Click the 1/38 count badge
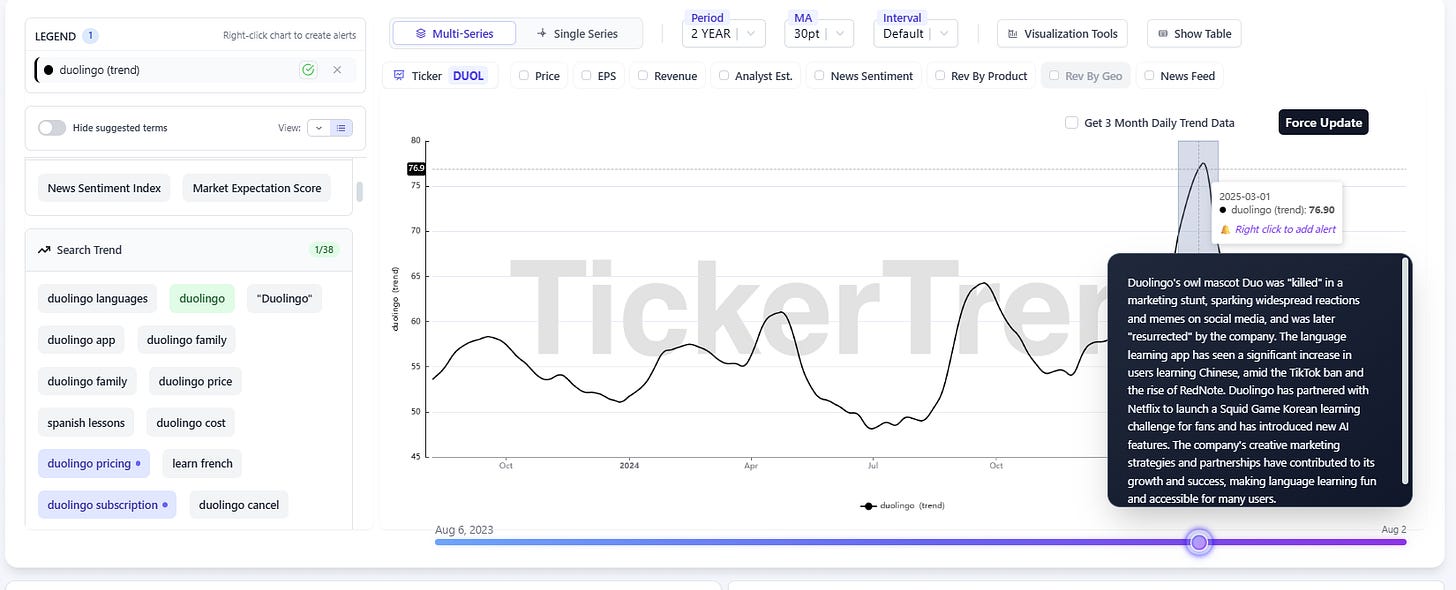Image resolution: width=1456 pixels, height=590 pixels. pyautogui.click(x=324, y=250)
